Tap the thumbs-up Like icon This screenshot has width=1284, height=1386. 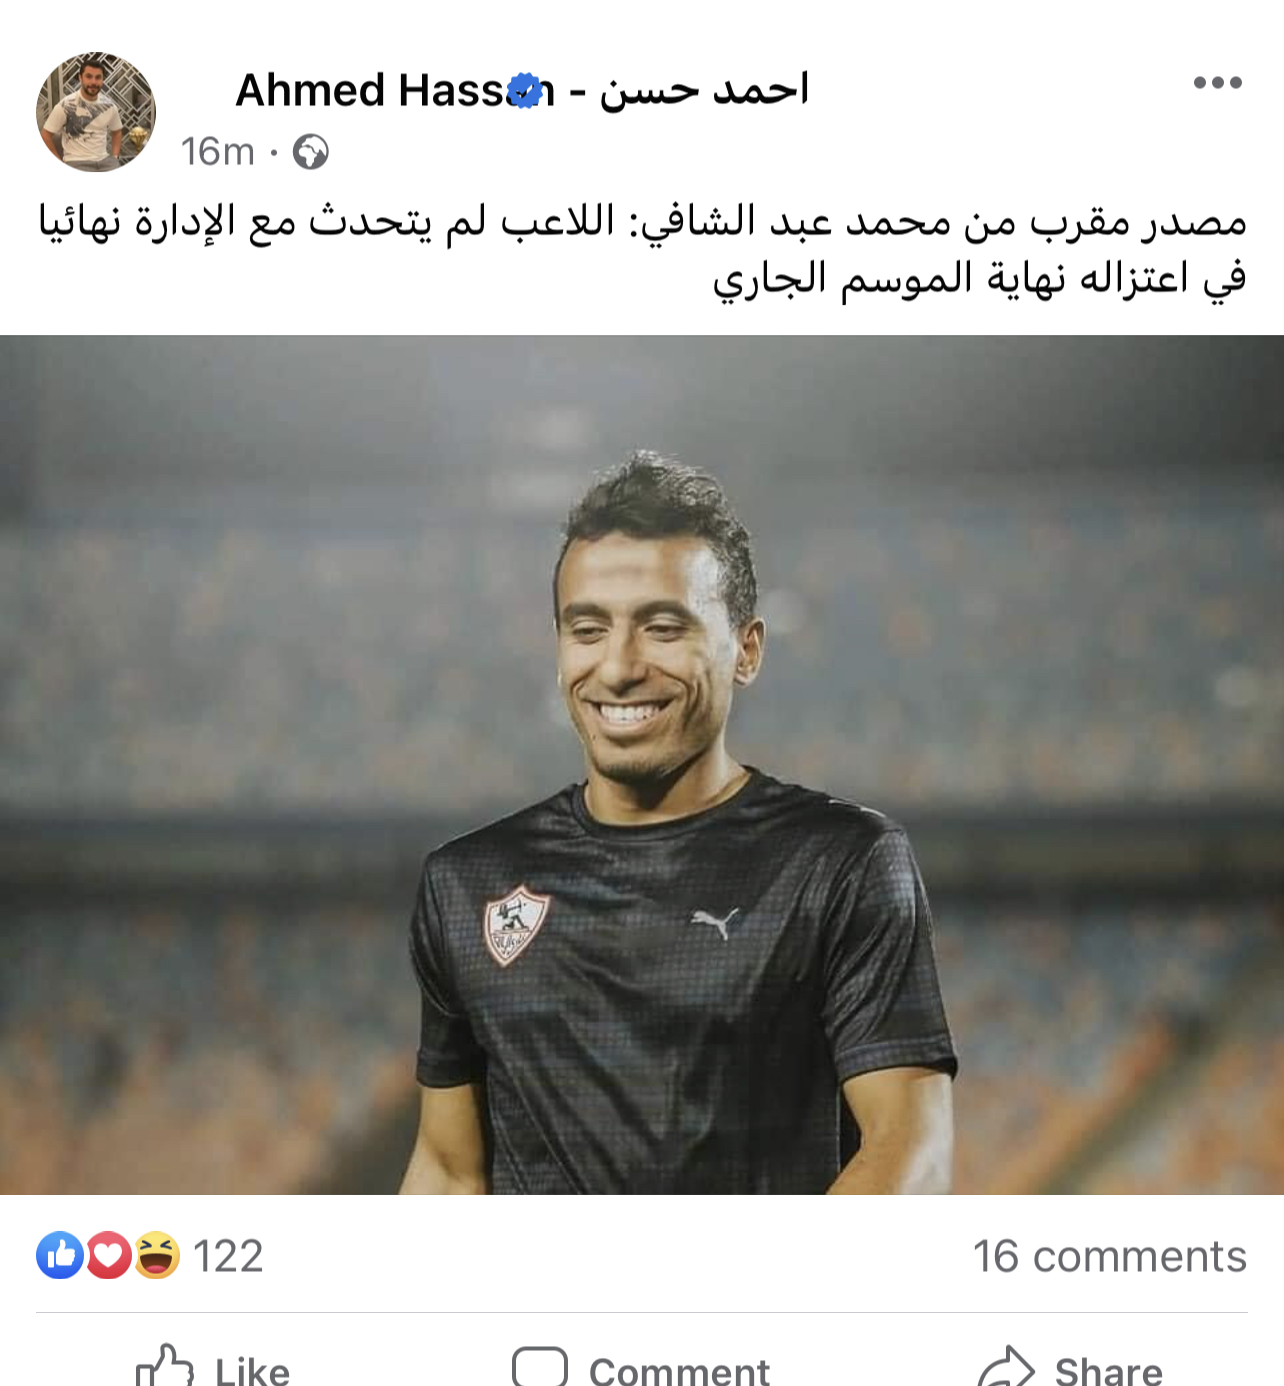pyautogui.click(x=164, y=1366)
